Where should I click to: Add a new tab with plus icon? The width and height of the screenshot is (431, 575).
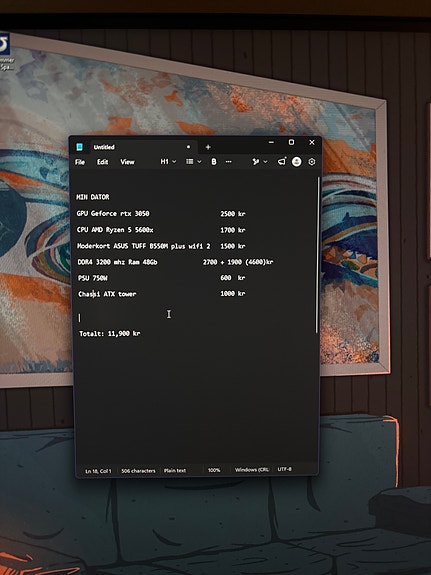point(208,147)
